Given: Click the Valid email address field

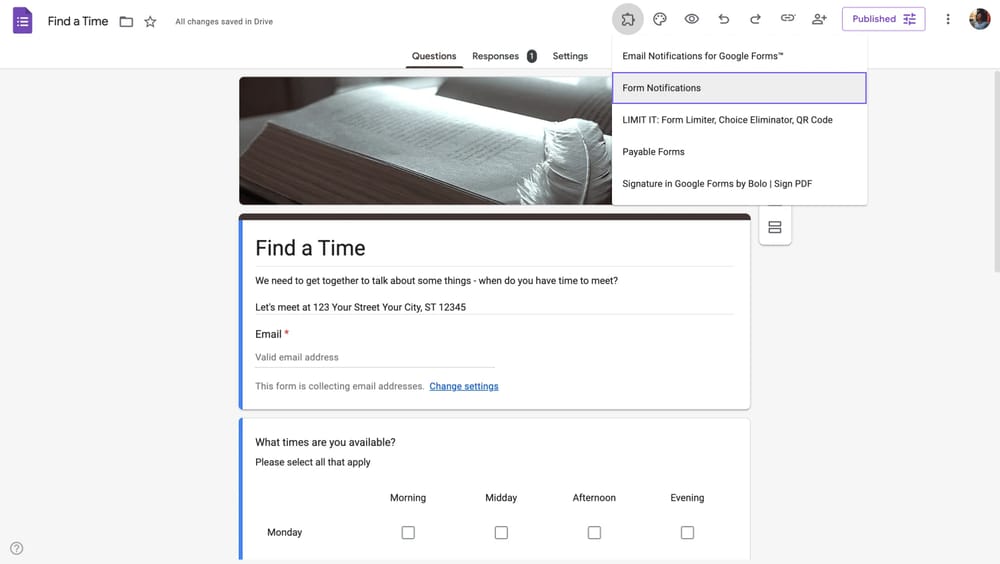Looking at the screenshot, I should (x=374, y=357).
